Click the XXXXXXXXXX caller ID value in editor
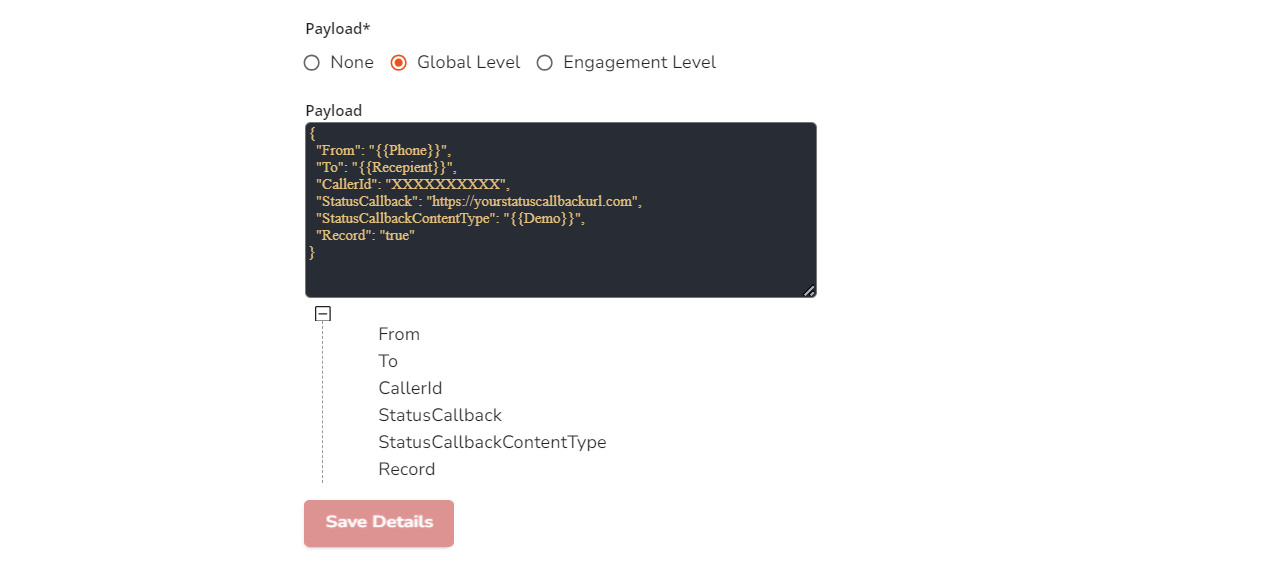Screen dimensions: 1284x576 pyautogui.click(x=446, y=184)
